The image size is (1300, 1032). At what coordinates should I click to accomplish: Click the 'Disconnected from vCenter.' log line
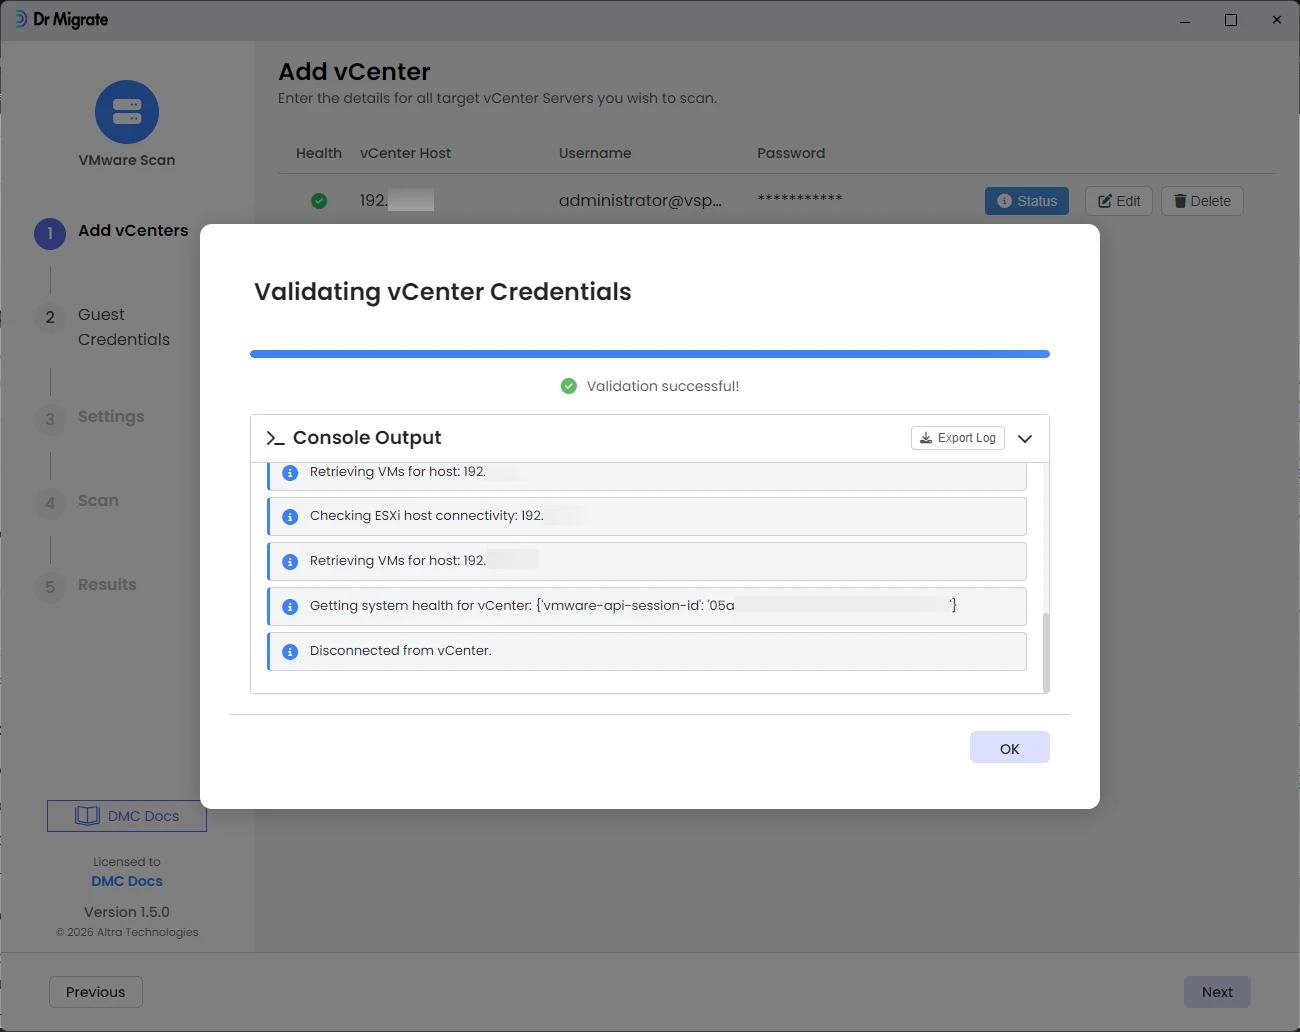point(647,651)
